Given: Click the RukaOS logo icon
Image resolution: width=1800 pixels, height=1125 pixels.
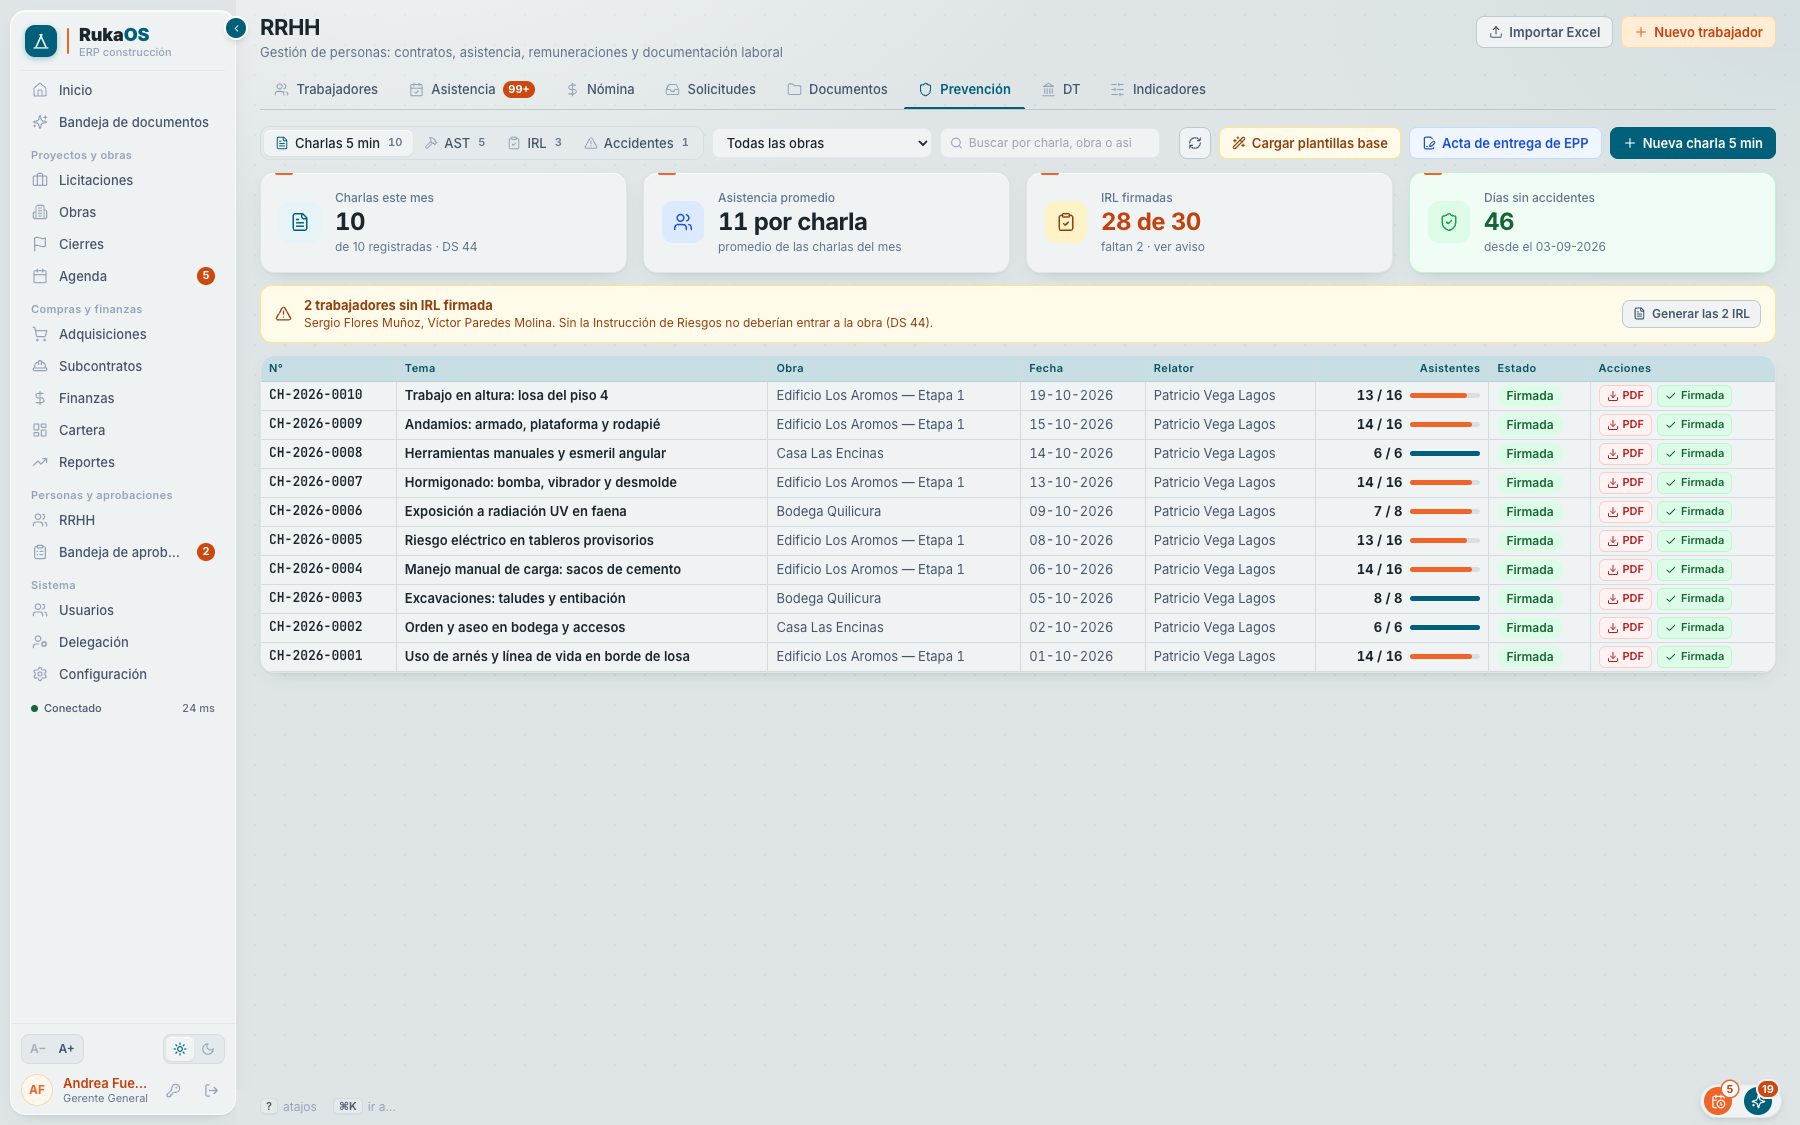Looking at the screenshot, I should (41, 41).
